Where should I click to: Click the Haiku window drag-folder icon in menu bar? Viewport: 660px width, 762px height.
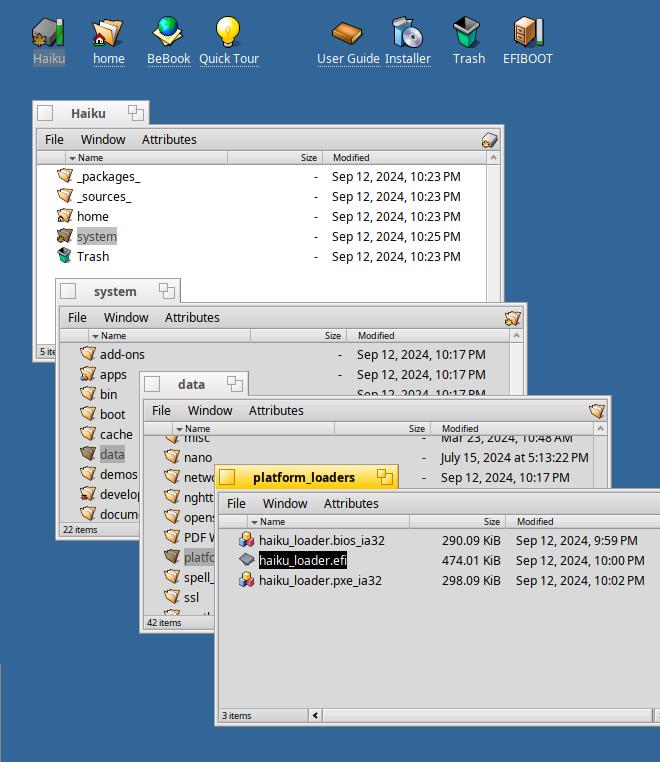[x=489, y=140]
